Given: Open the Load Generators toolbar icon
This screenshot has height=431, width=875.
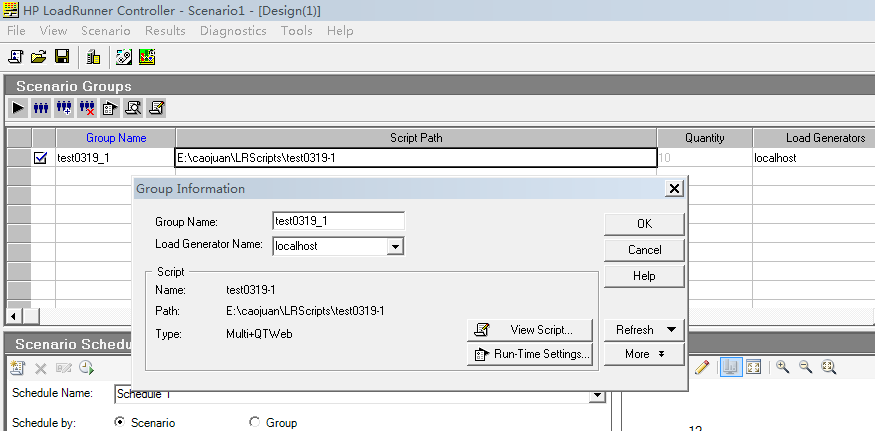Looking at the screenshot, I should 94,56.
